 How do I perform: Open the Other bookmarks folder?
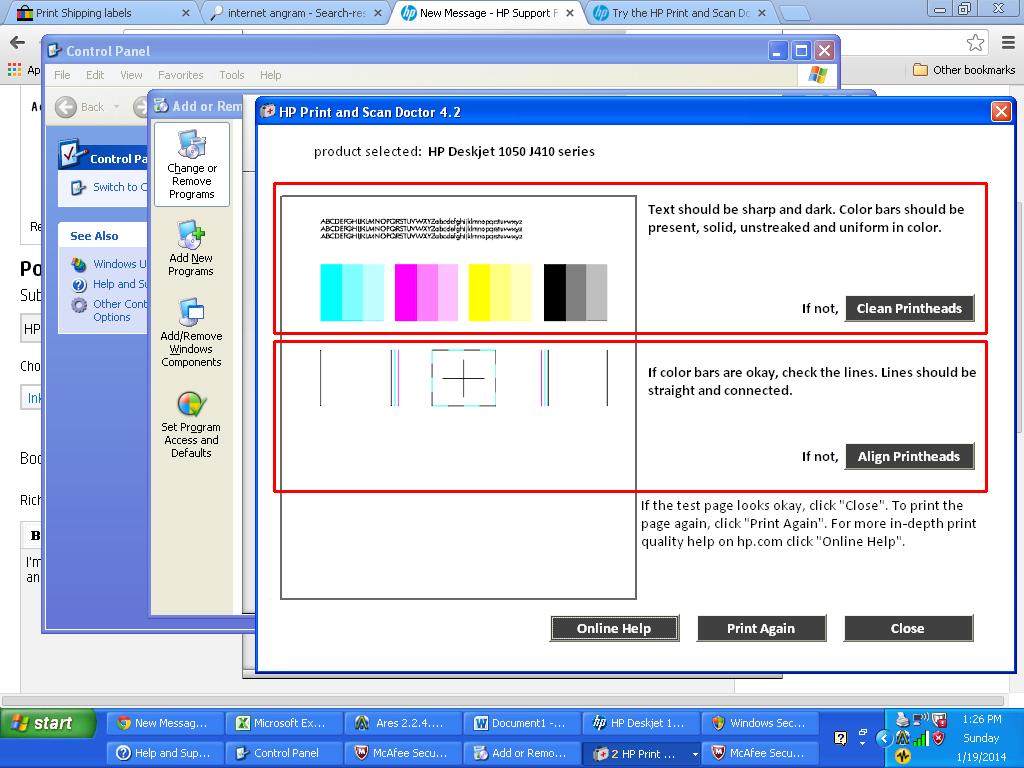[964, 70]
